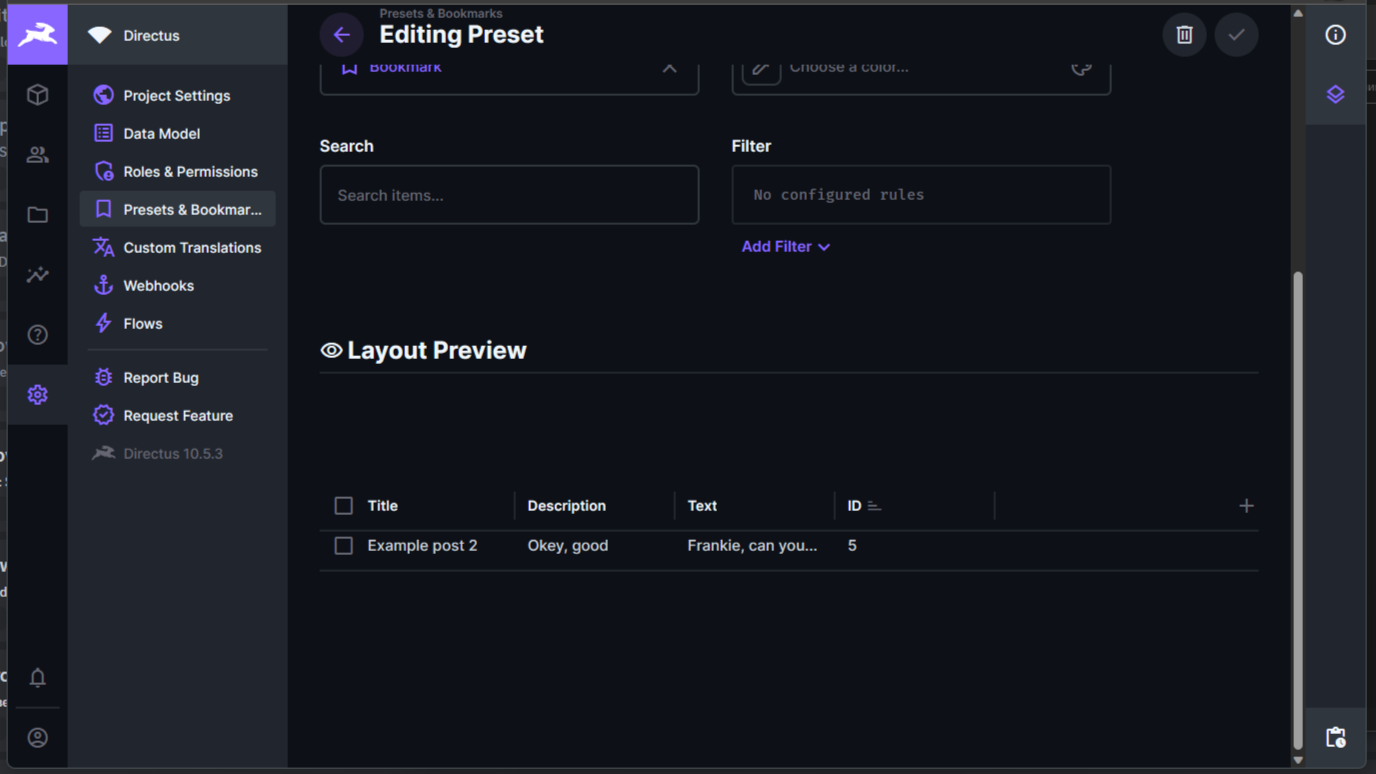This screenshot has width=1376, height=774.
Task: Open the File Library module
Action: (37, 215)
